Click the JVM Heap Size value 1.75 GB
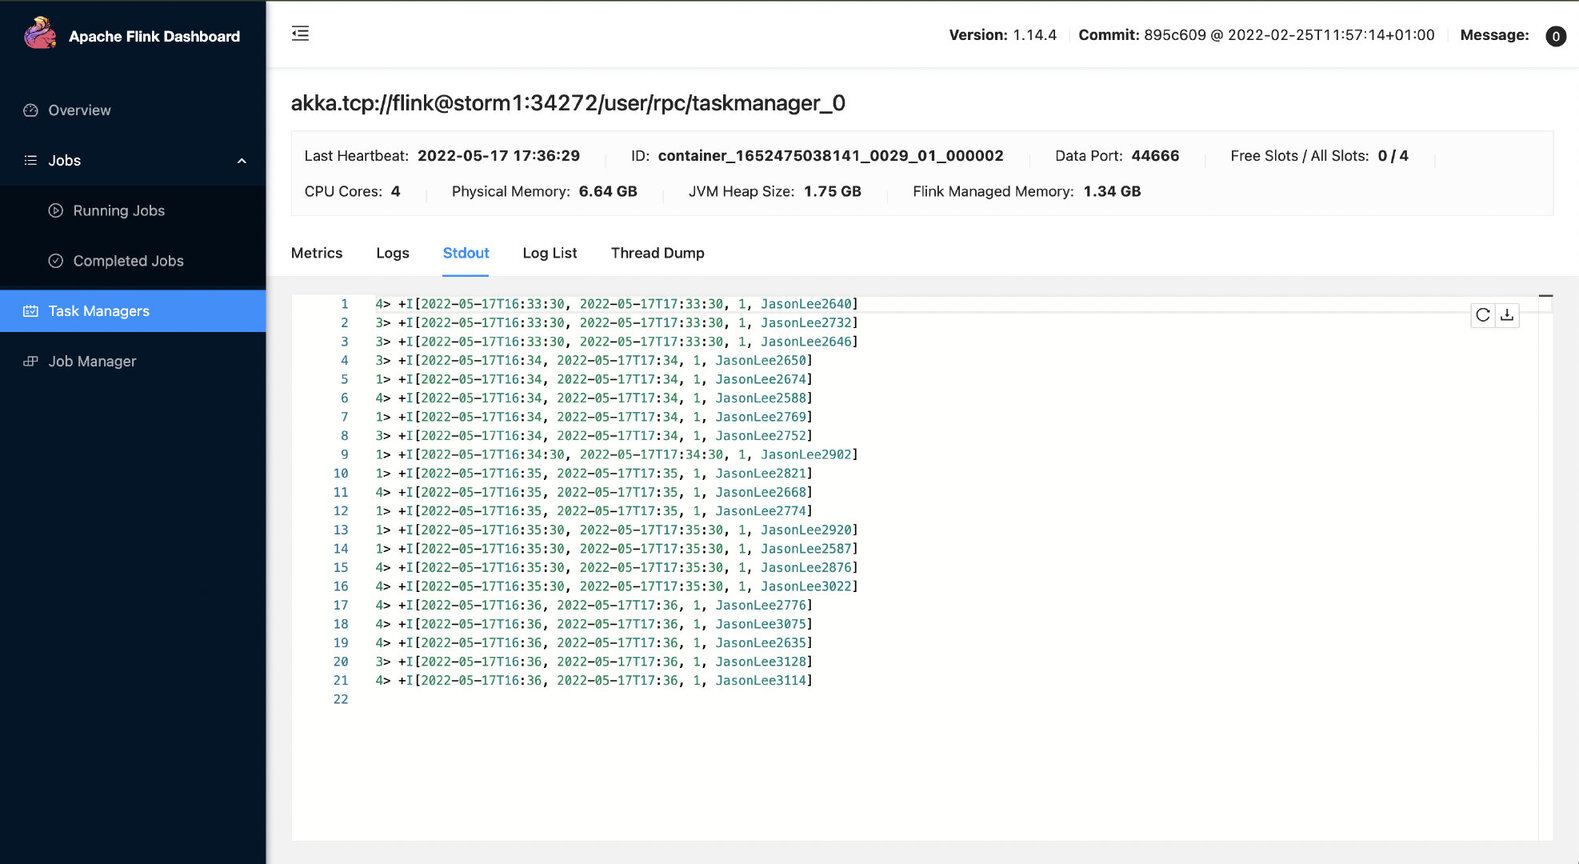 pos(832,191)
